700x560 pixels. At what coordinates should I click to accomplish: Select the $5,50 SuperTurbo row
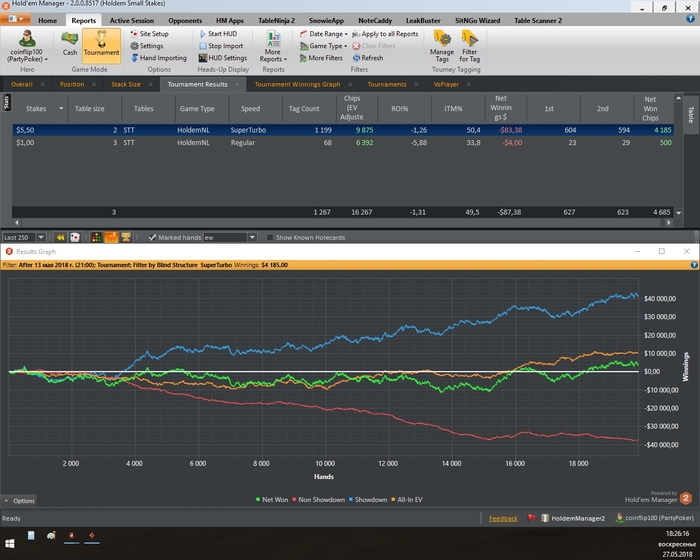(342, 130)
